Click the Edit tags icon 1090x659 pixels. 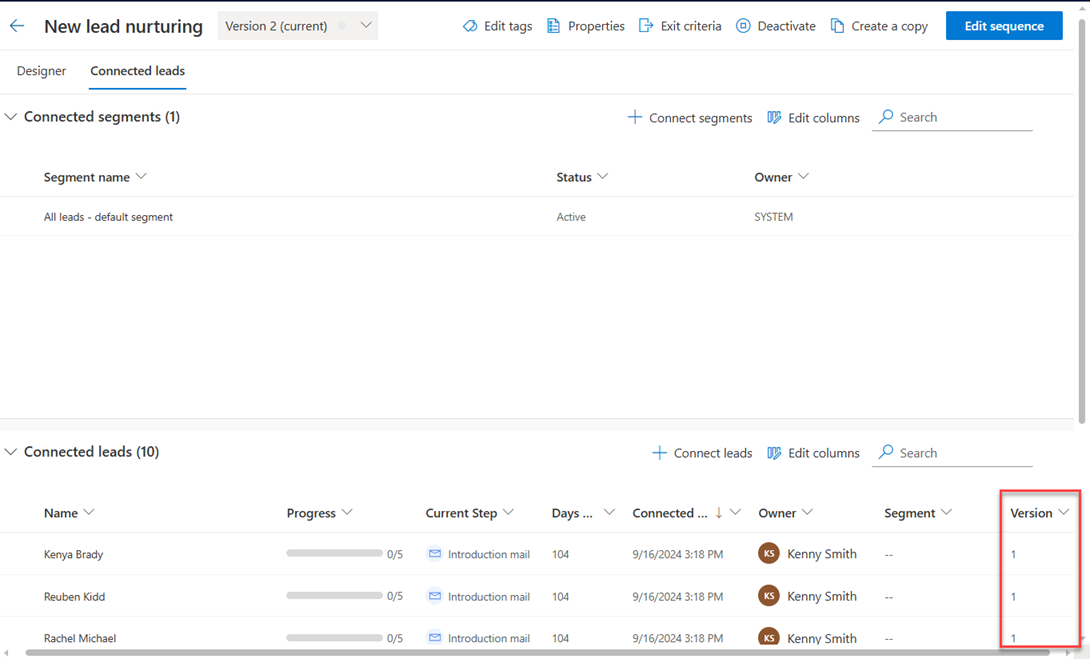470,26
